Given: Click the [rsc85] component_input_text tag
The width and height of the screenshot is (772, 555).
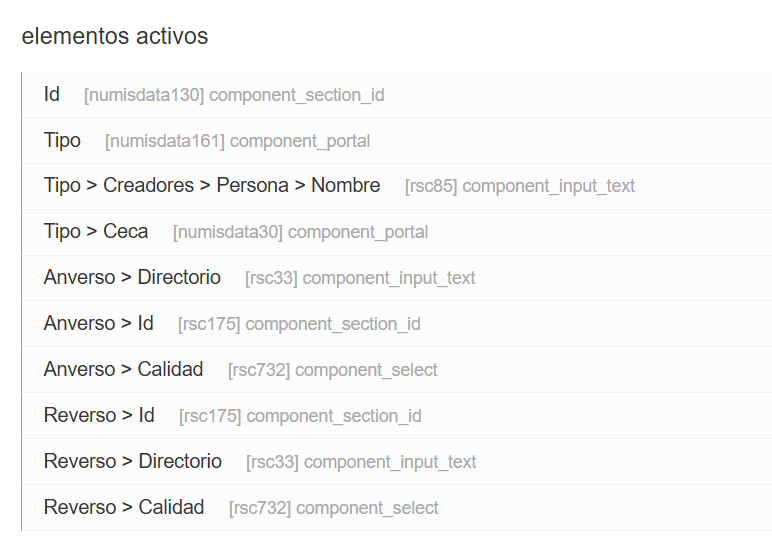Looking at the screenshot, I should pos(519,187).
